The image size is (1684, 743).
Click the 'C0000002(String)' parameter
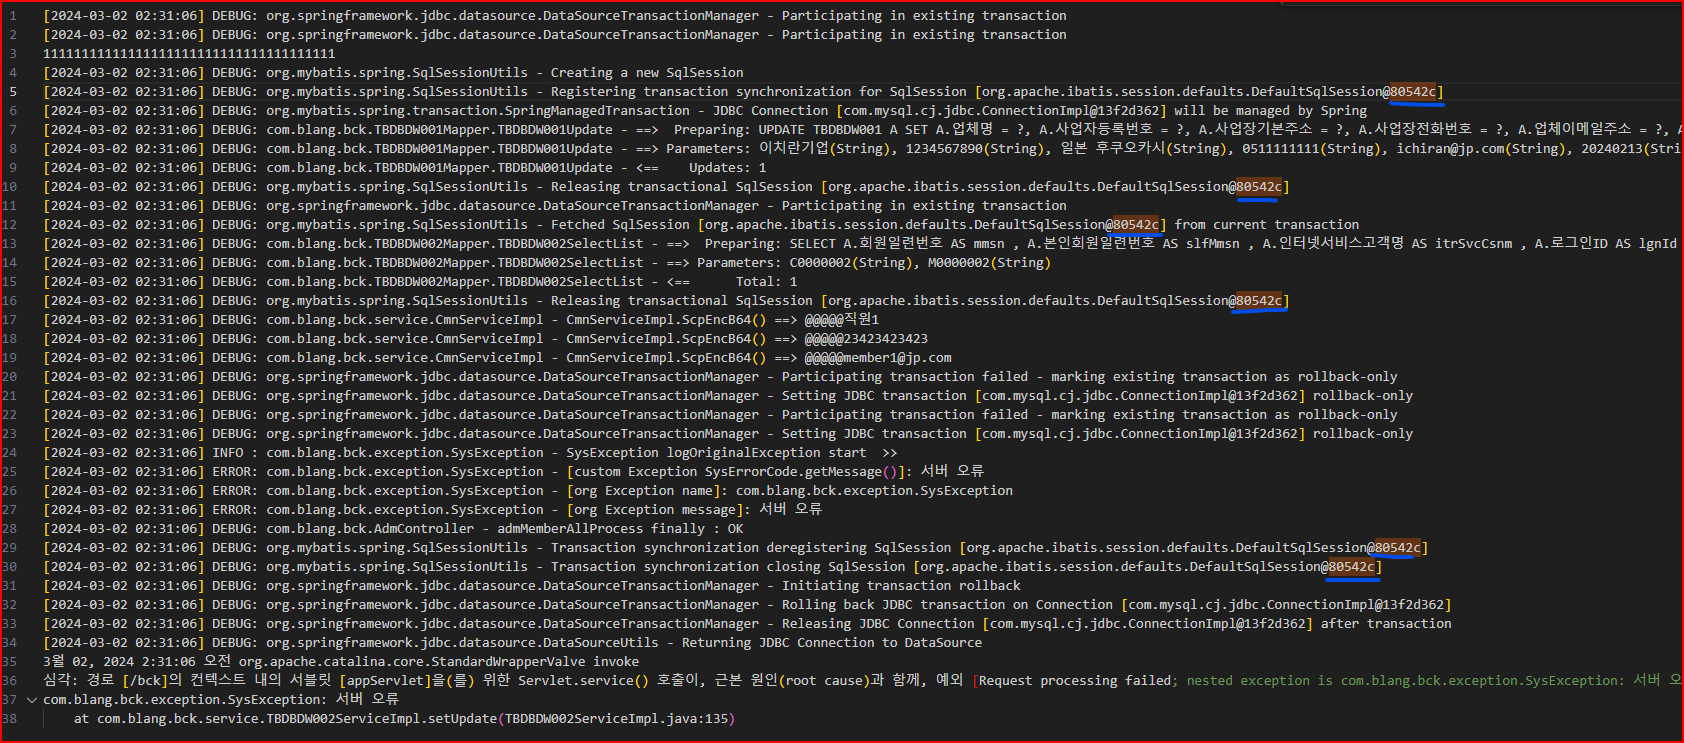[x=851, y=263]
